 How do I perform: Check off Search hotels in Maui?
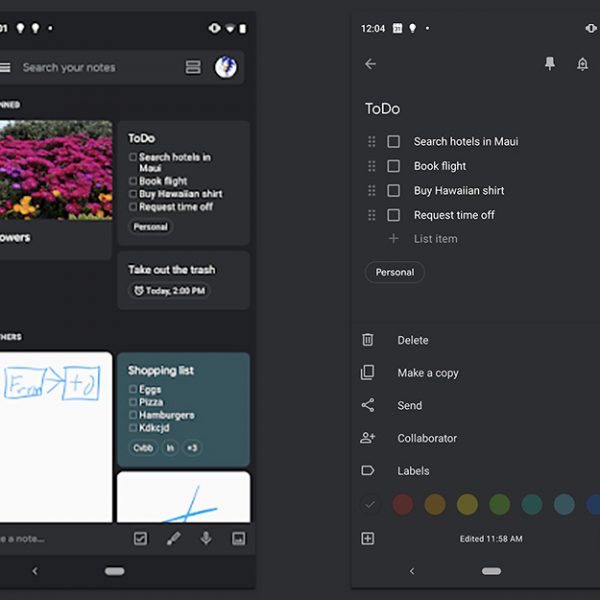(394, 142)
